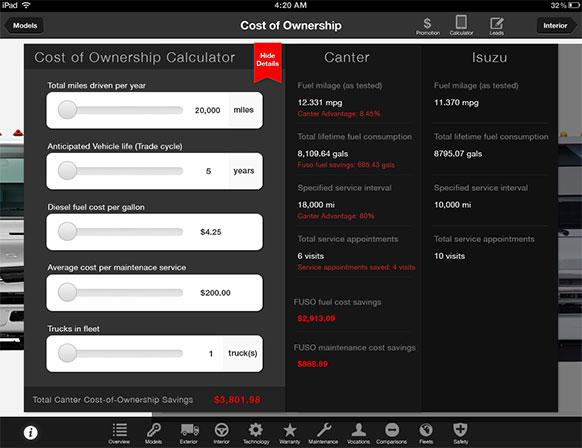Open the Interior steering wheel icon

[x=221, y=434]
